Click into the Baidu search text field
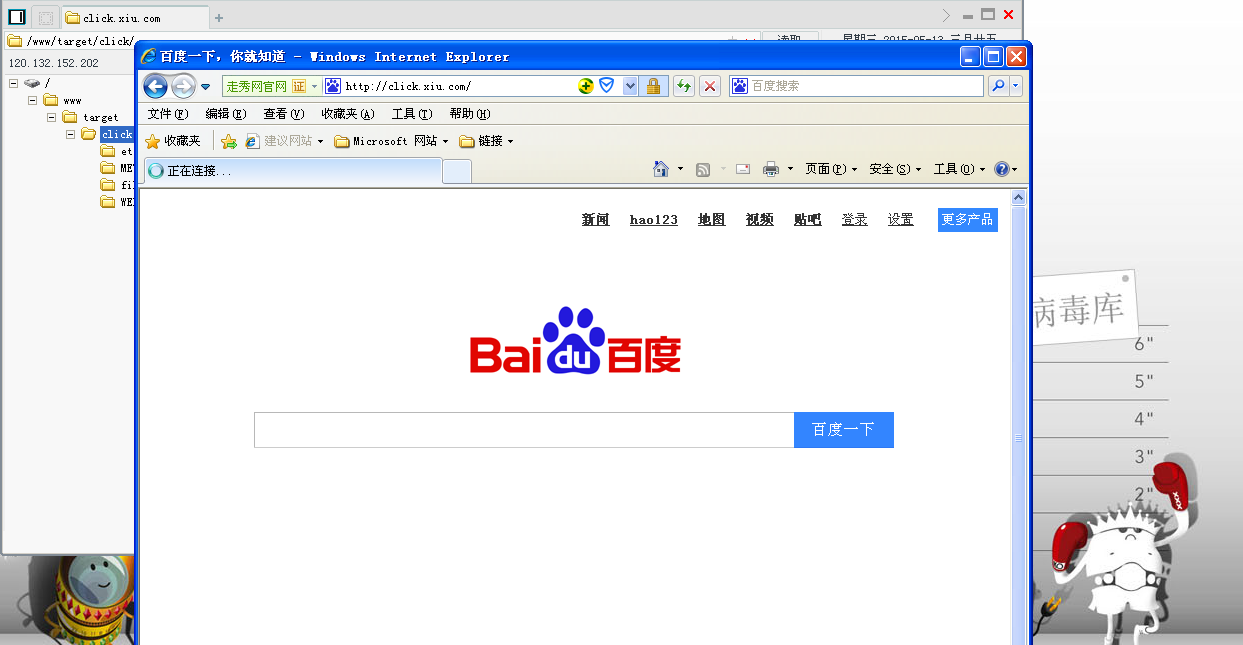Viewport: 1243px width, 645px height. [x=524, y=430]
